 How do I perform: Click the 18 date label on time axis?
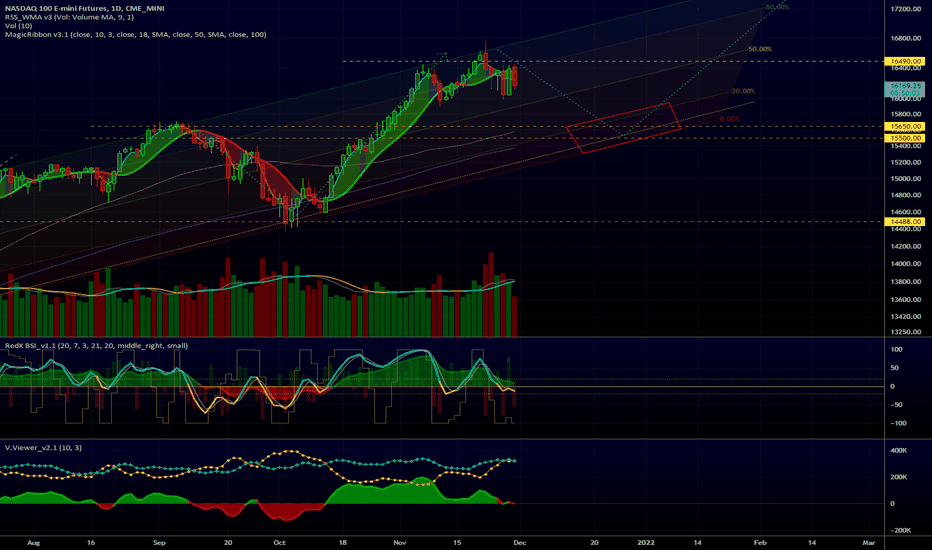[342, 543]
